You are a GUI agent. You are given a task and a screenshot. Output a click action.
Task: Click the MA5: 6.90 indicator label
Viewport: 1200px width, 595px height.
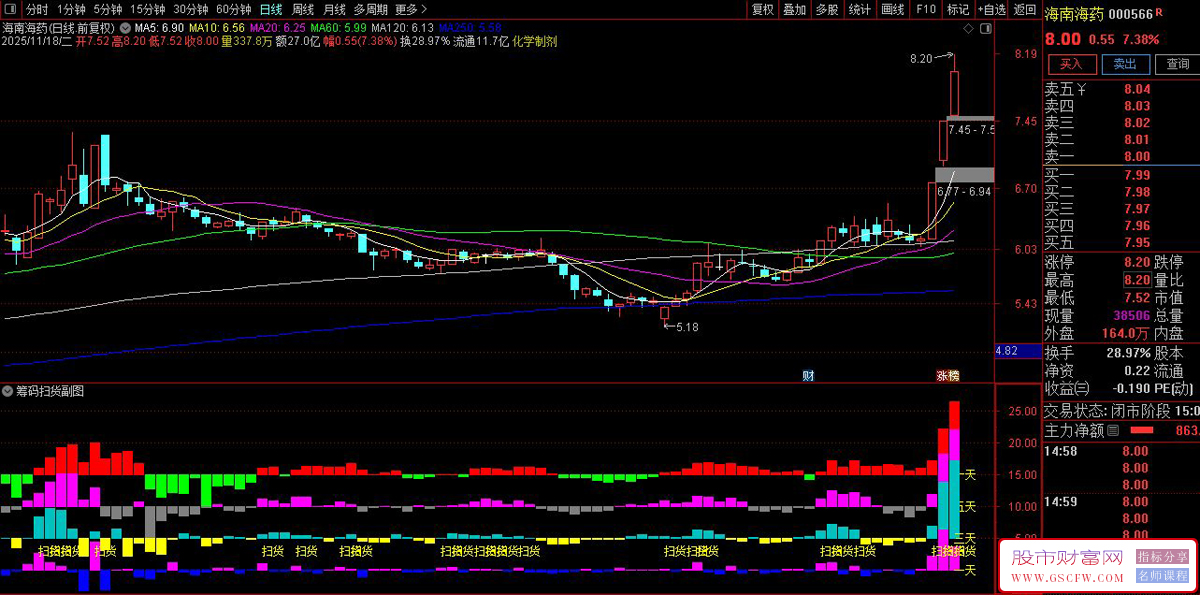click(158, 27)
